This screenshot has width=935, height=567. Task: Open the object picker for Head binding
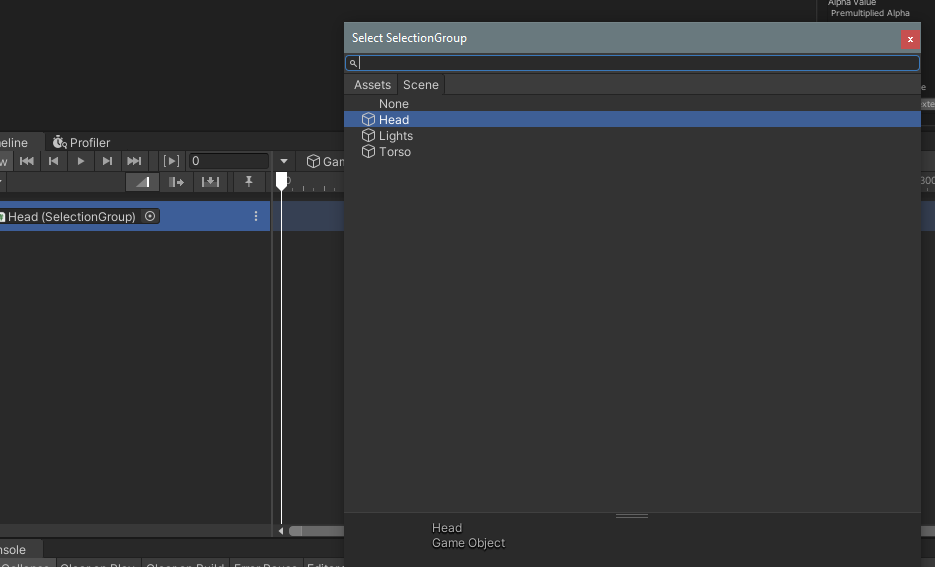(151, 216)
